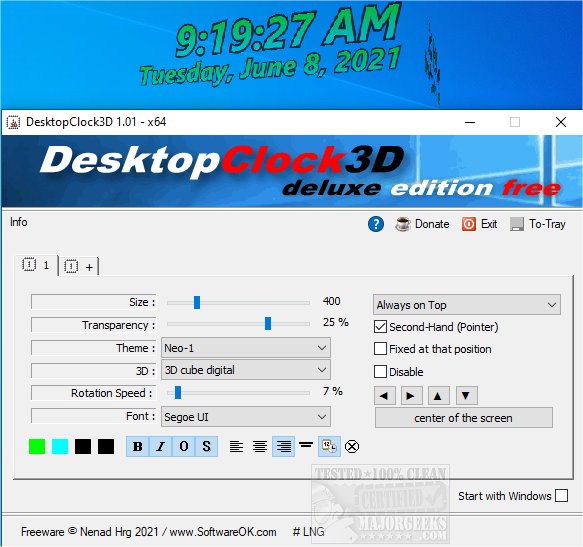The height and width of the screenshot is (547, 583).
Task: Center-align the clock text
Action: (x=260, y=446)
